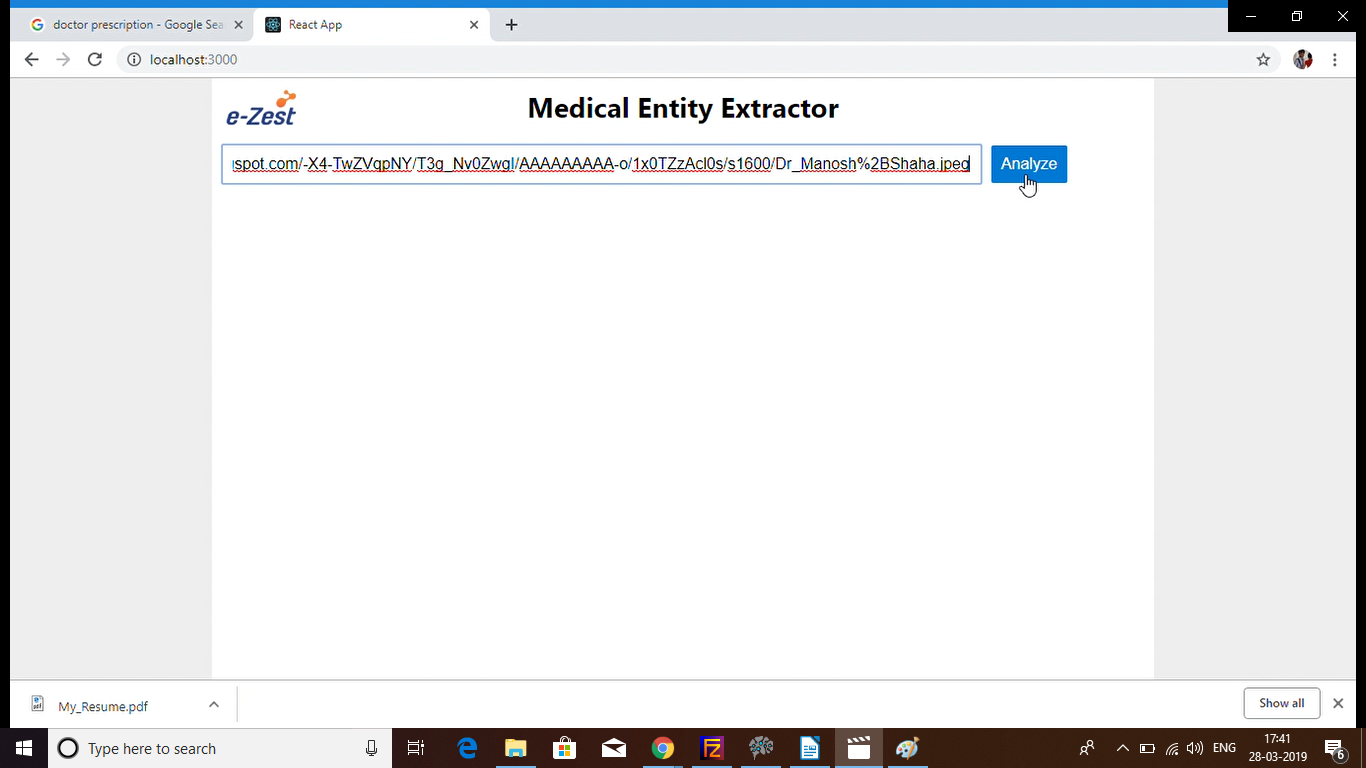Image resolution: width=1366 pixels, height=768 pixels.
Task: Go back to previous page
Action: click(31, 60)
